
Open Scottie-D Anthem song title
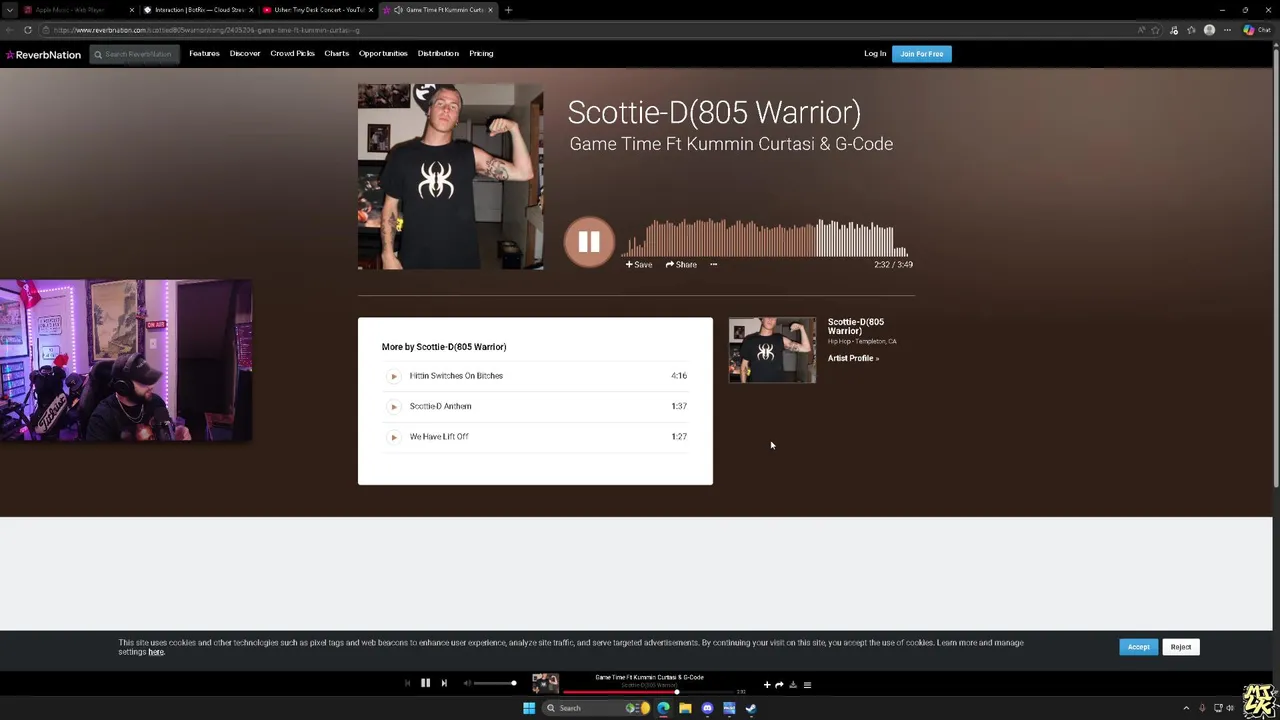pyautogui.click(x=440, y=406)
